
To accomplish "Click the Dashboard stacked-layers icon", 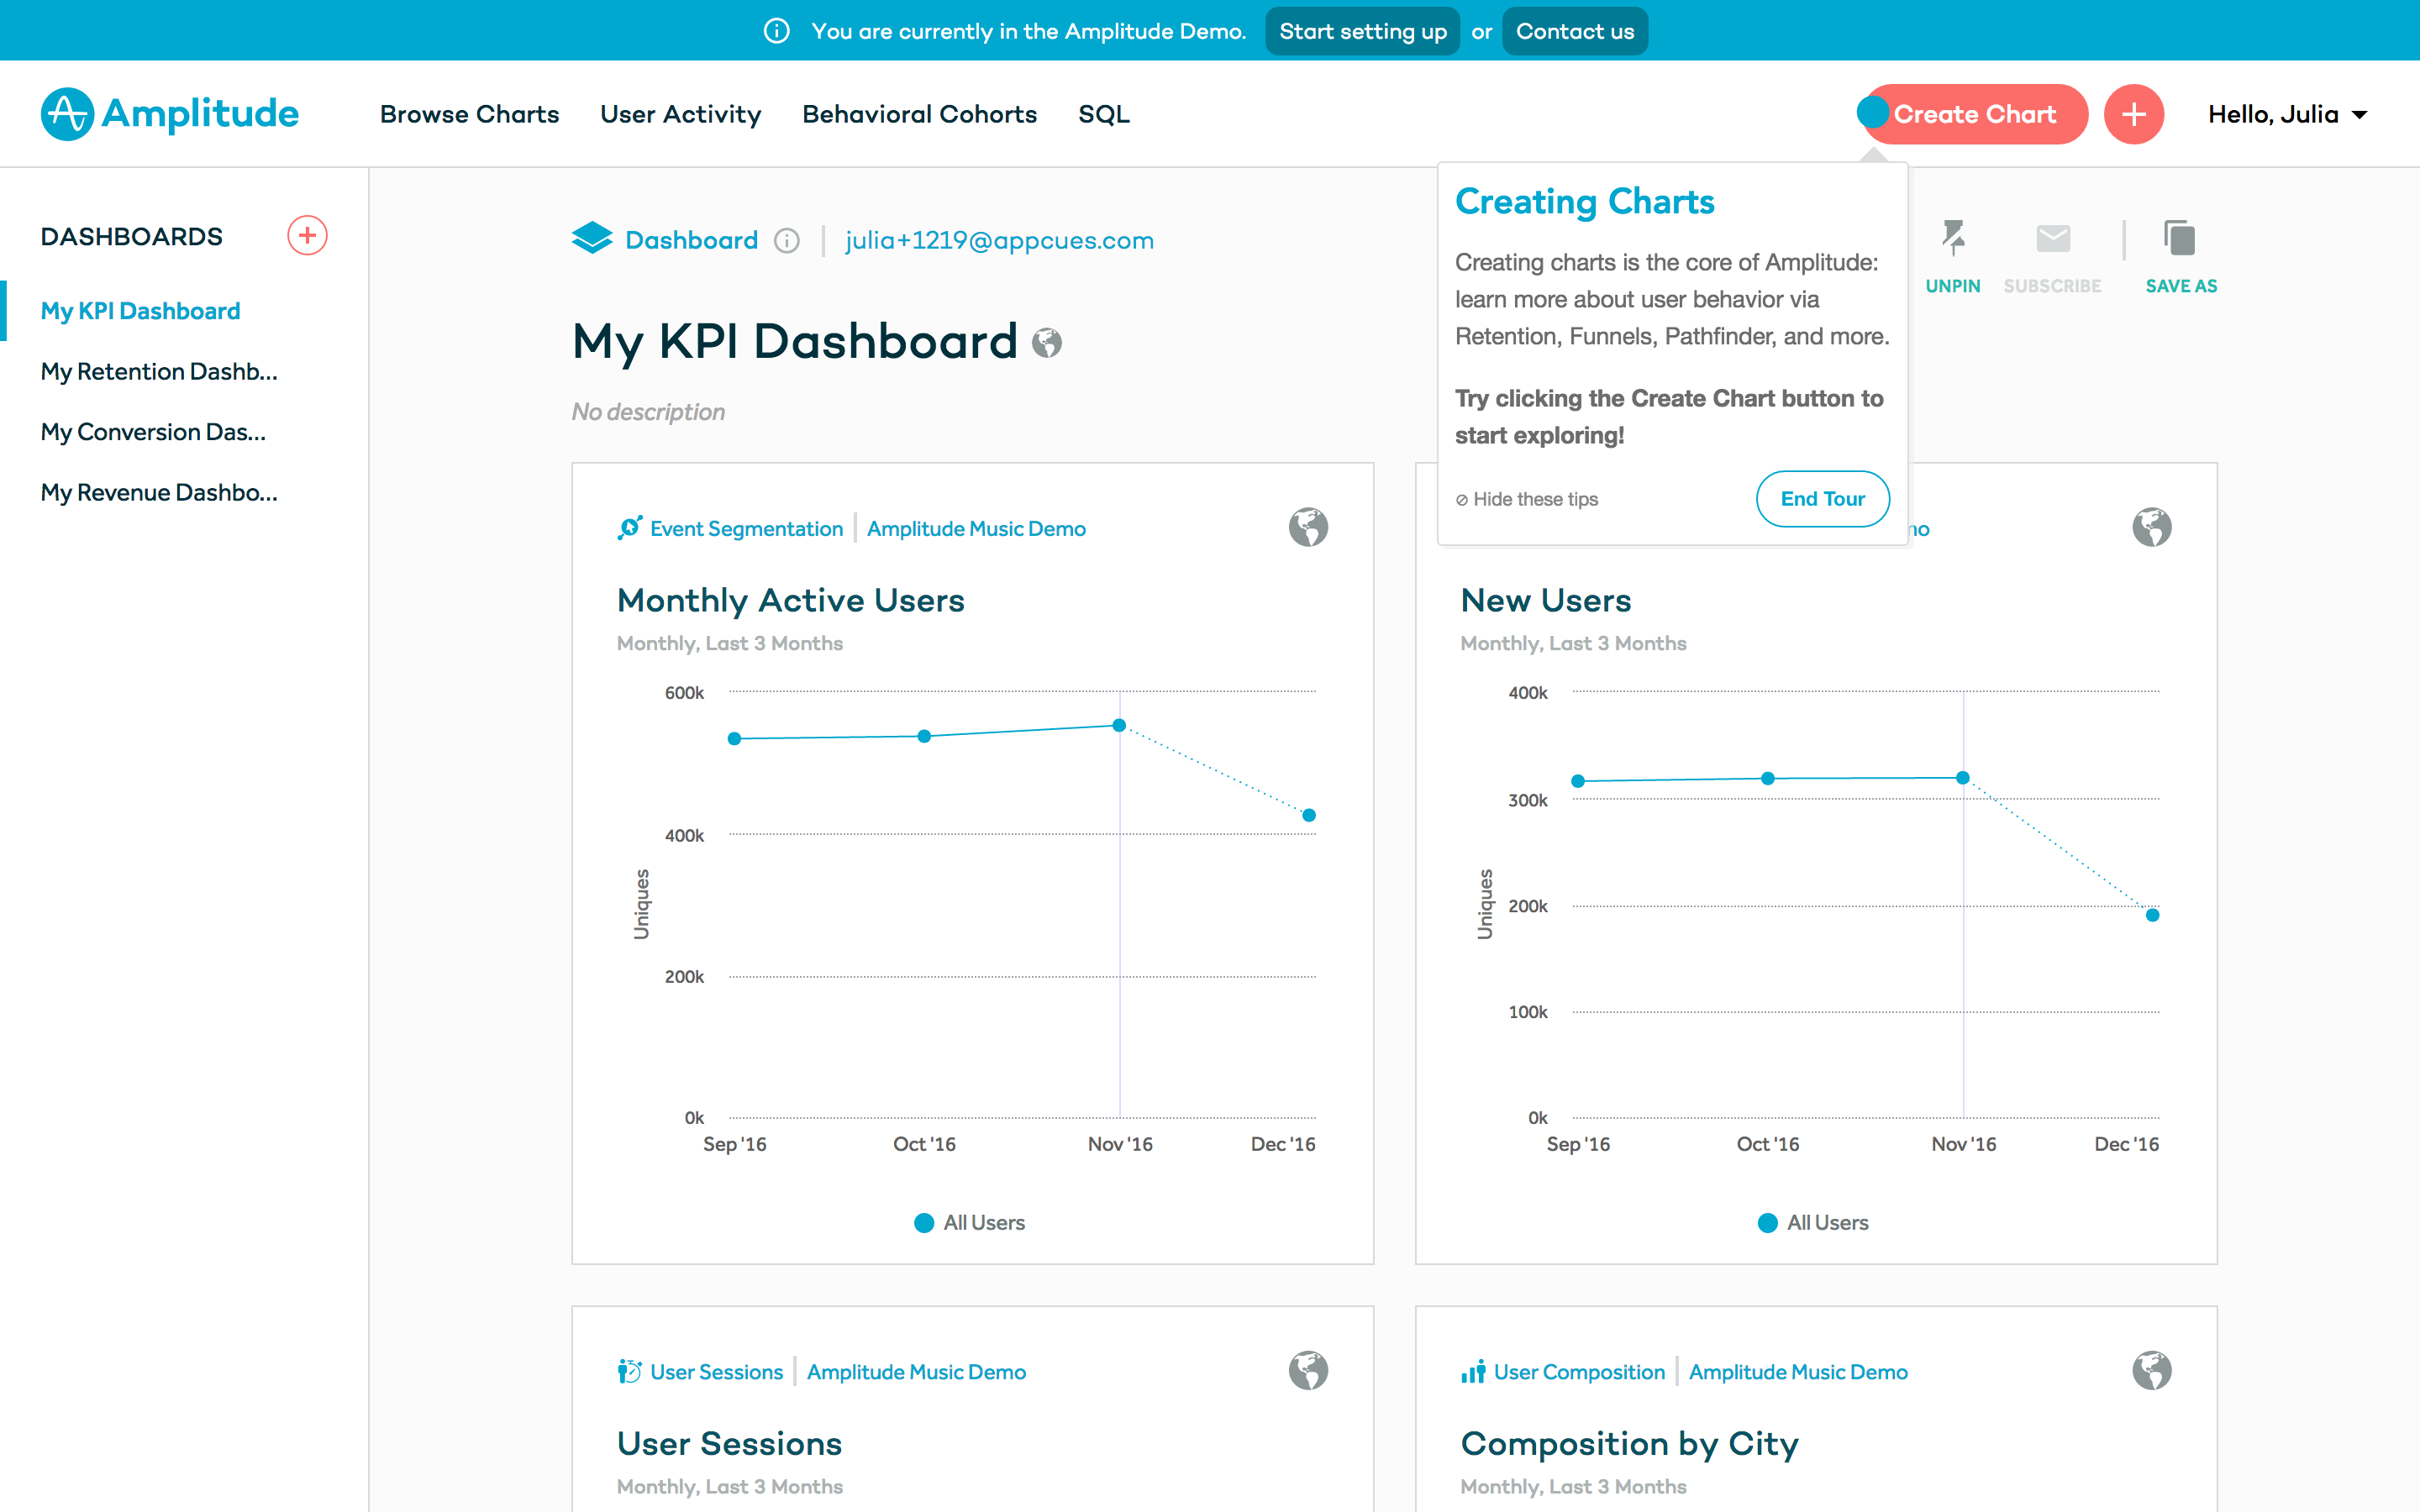I will (x=592, y=238).
